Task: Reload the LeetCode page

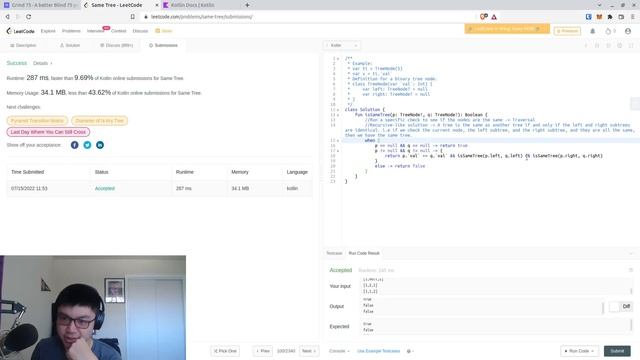Action: coord(29,17)
